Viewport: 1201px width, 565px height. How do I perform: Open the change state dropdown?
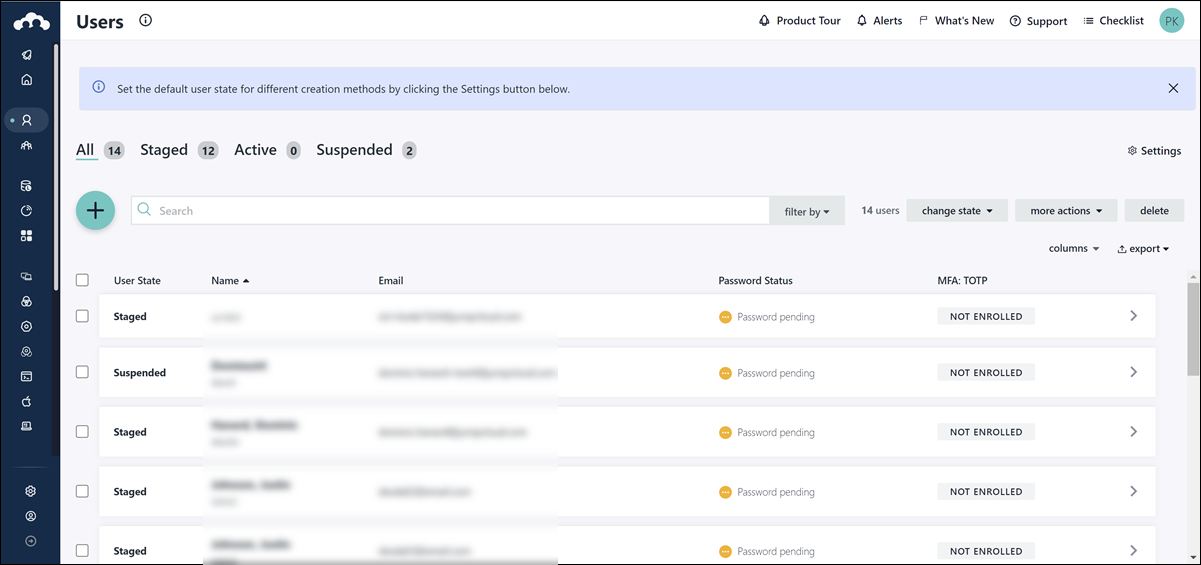(x=957, y=210)
